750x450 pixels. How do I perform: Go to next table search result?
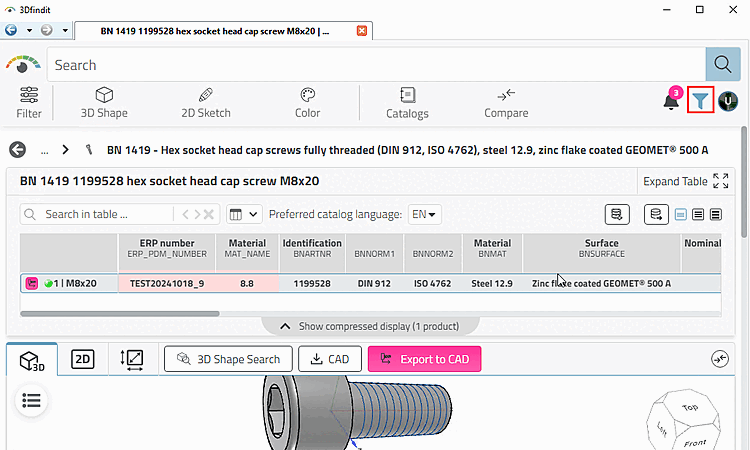pyautogui.click(x=197, y=214)
